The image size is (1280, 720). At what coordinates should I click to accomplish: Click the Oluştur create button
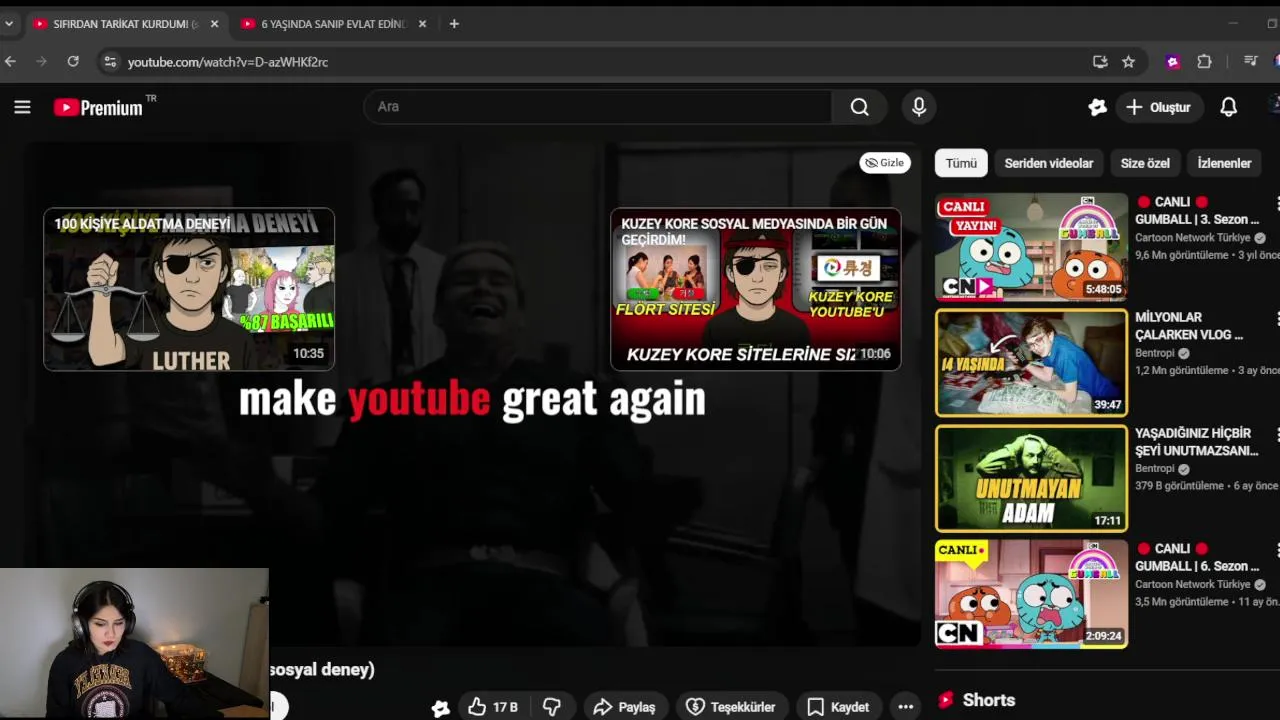[1158, 107]
